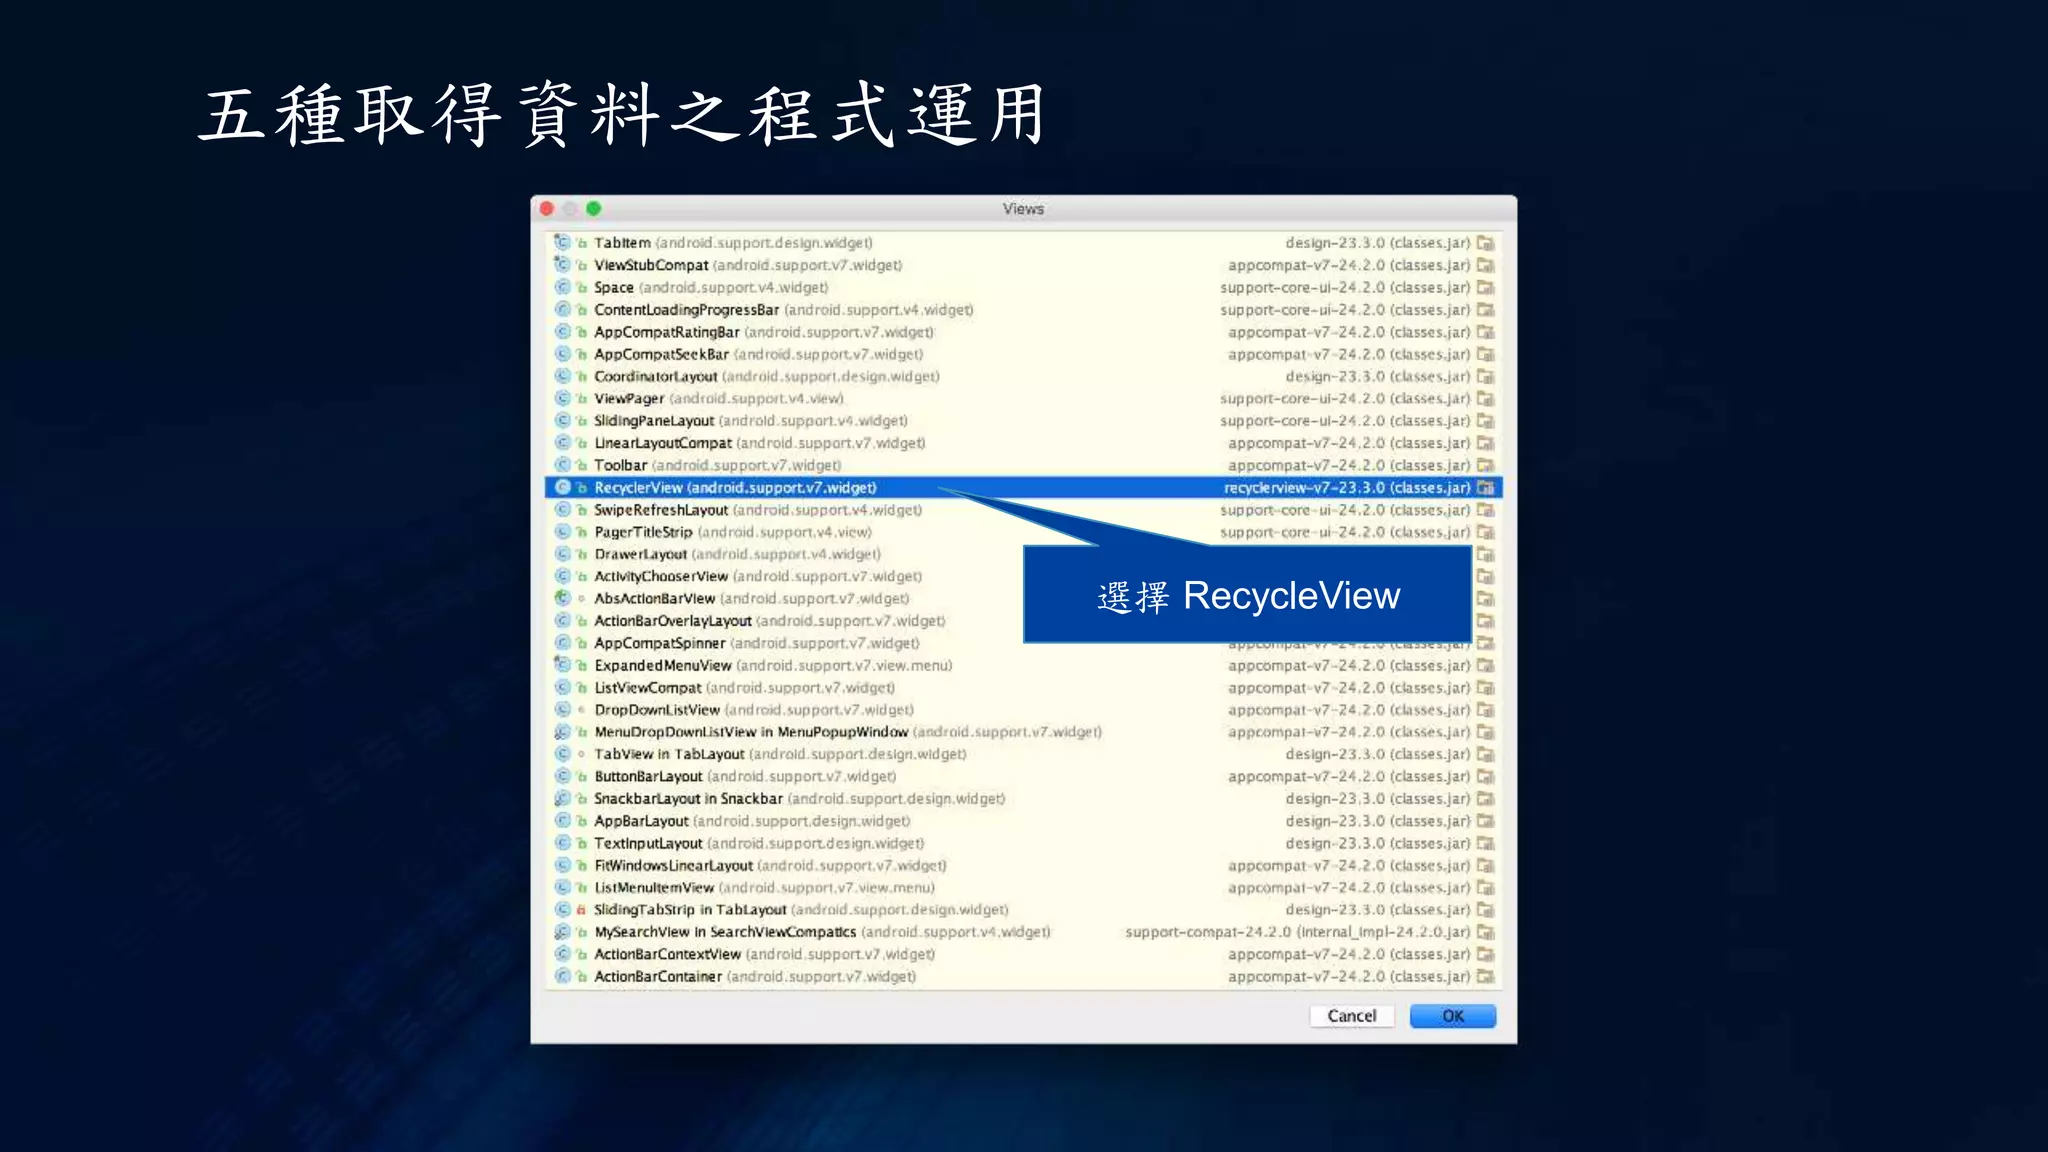The height and width of the screenshot is (1152, 2048).
Task: Click the Cancel button
Action: click(x=1352, y=1016)
